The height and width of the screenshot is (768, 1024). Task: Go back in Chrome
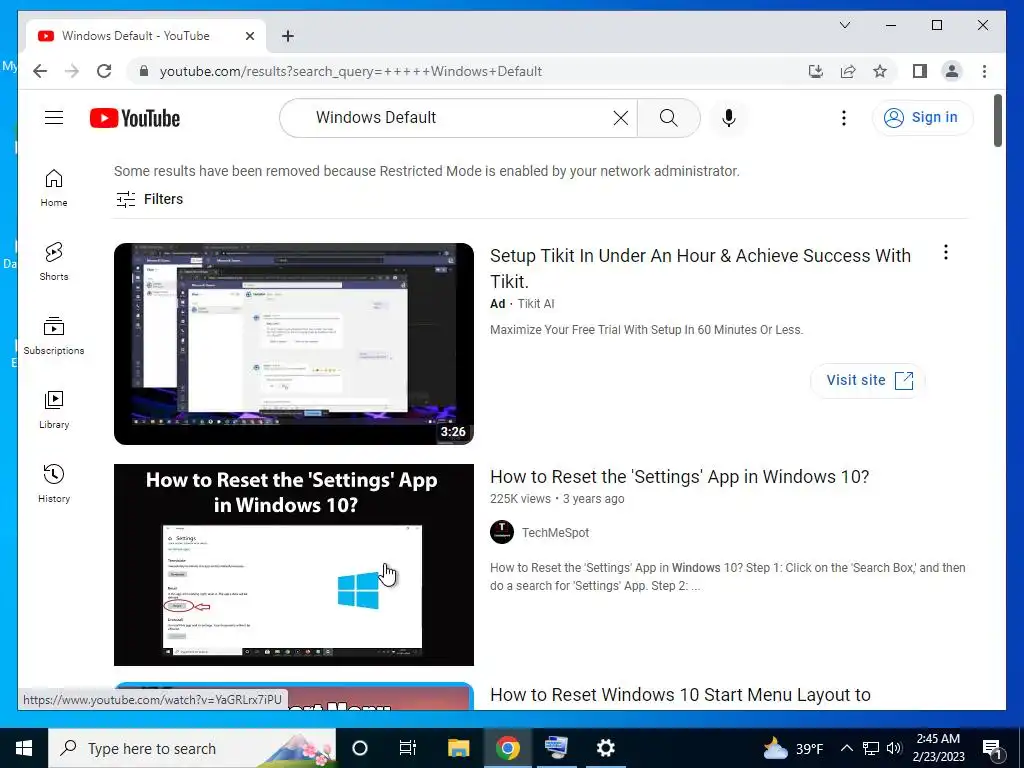(40, 71)
